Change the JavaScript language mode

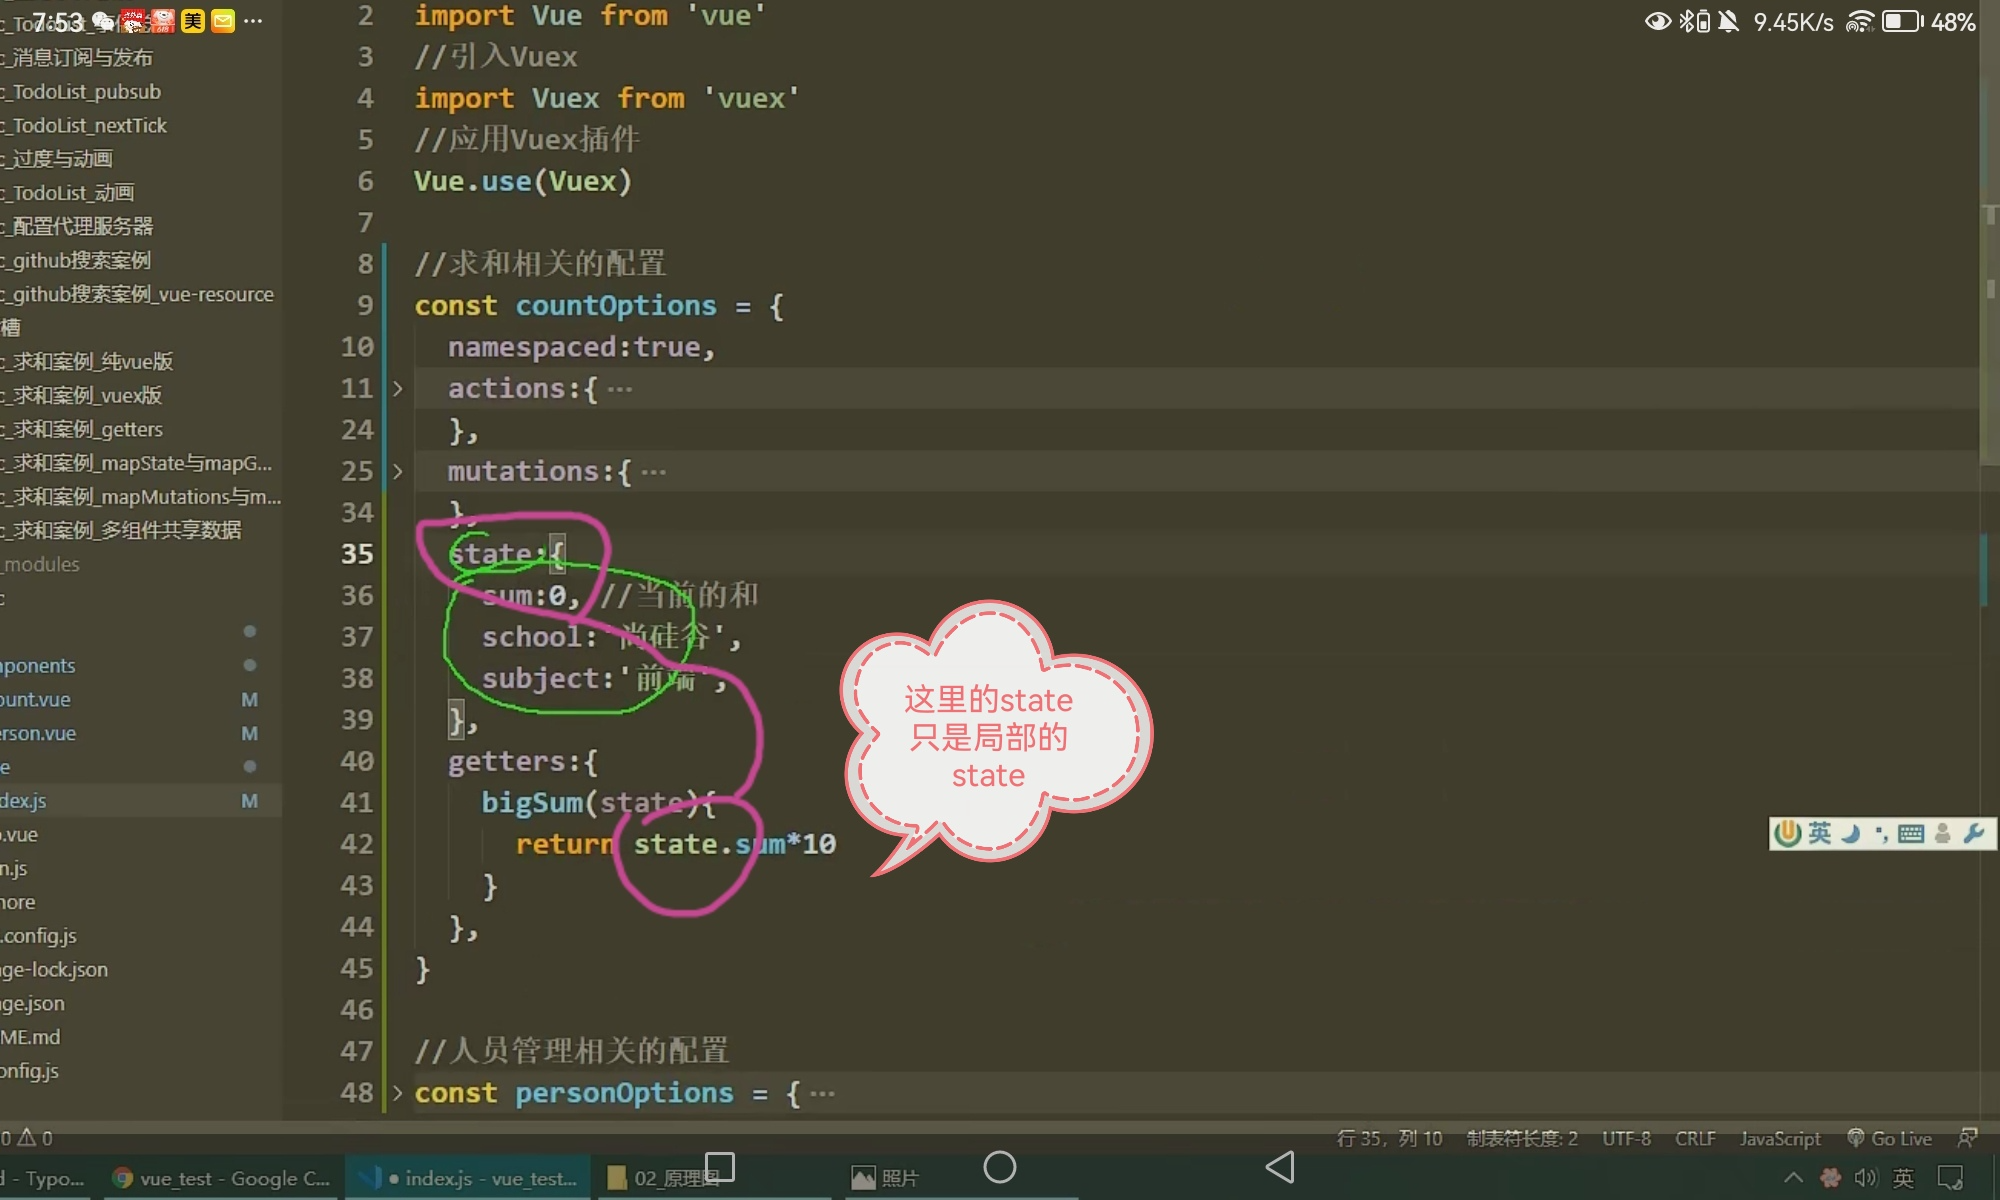(1779, 1138)
